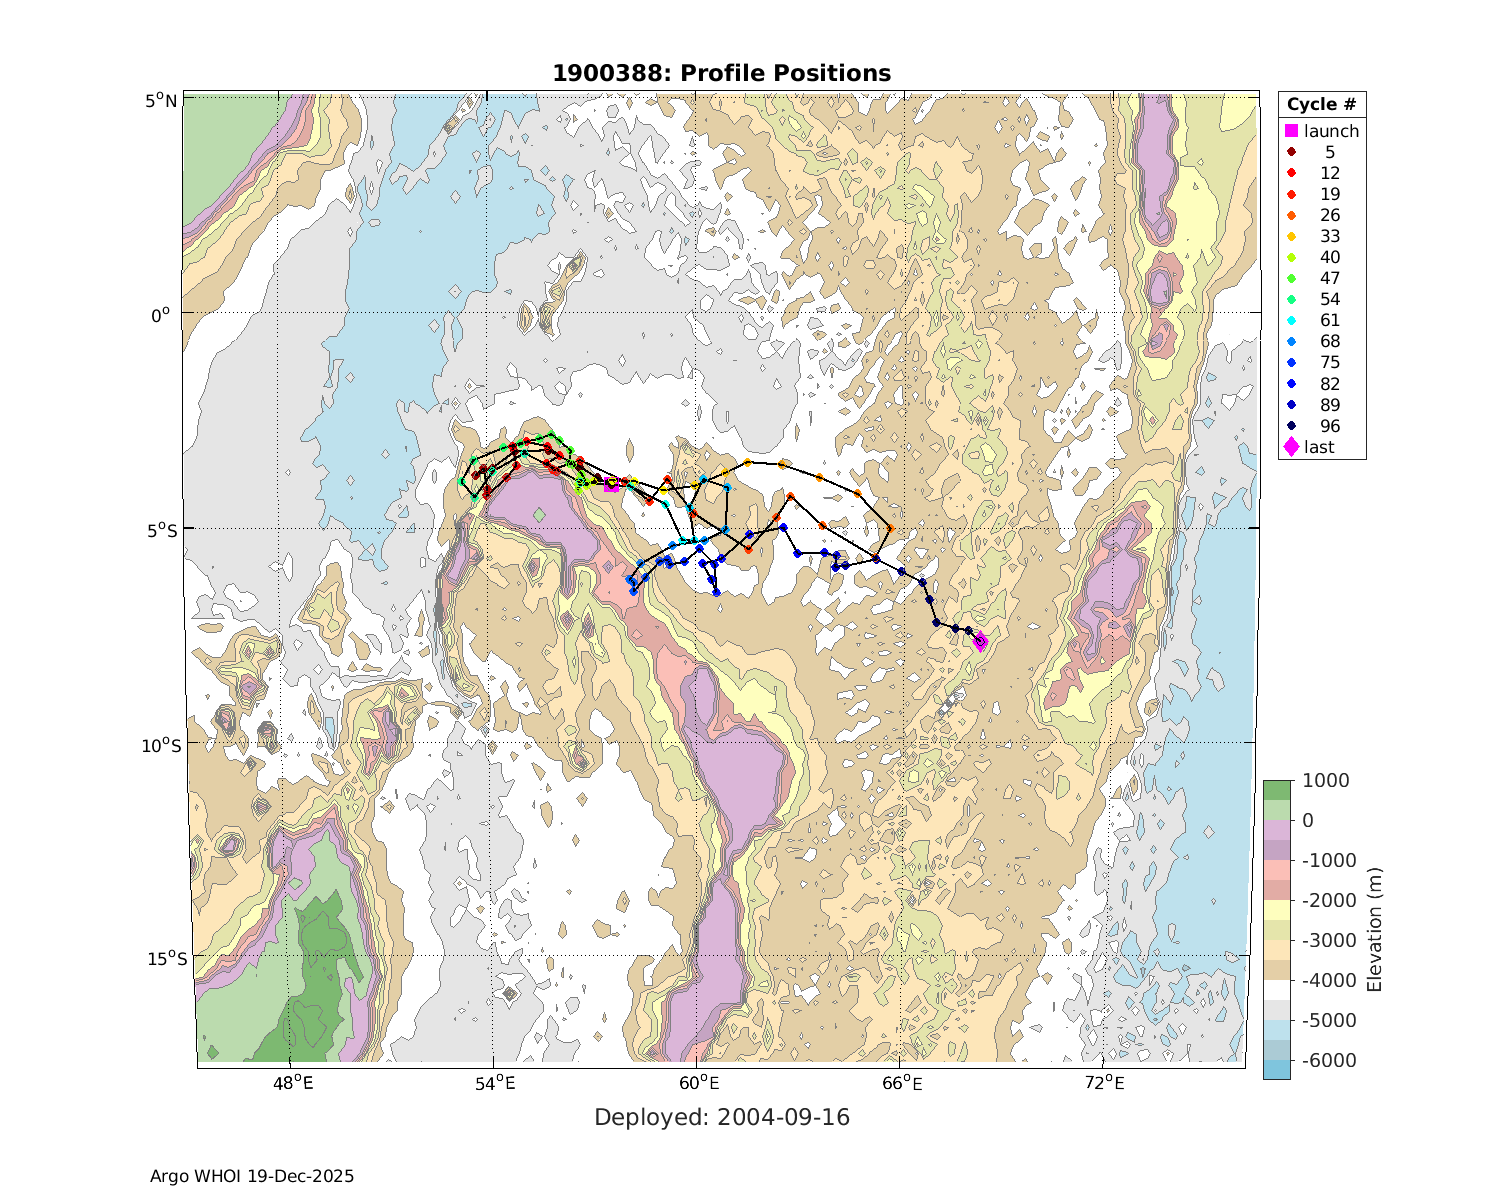Click the 60°E longitude axis label

tap(699, 1083)
